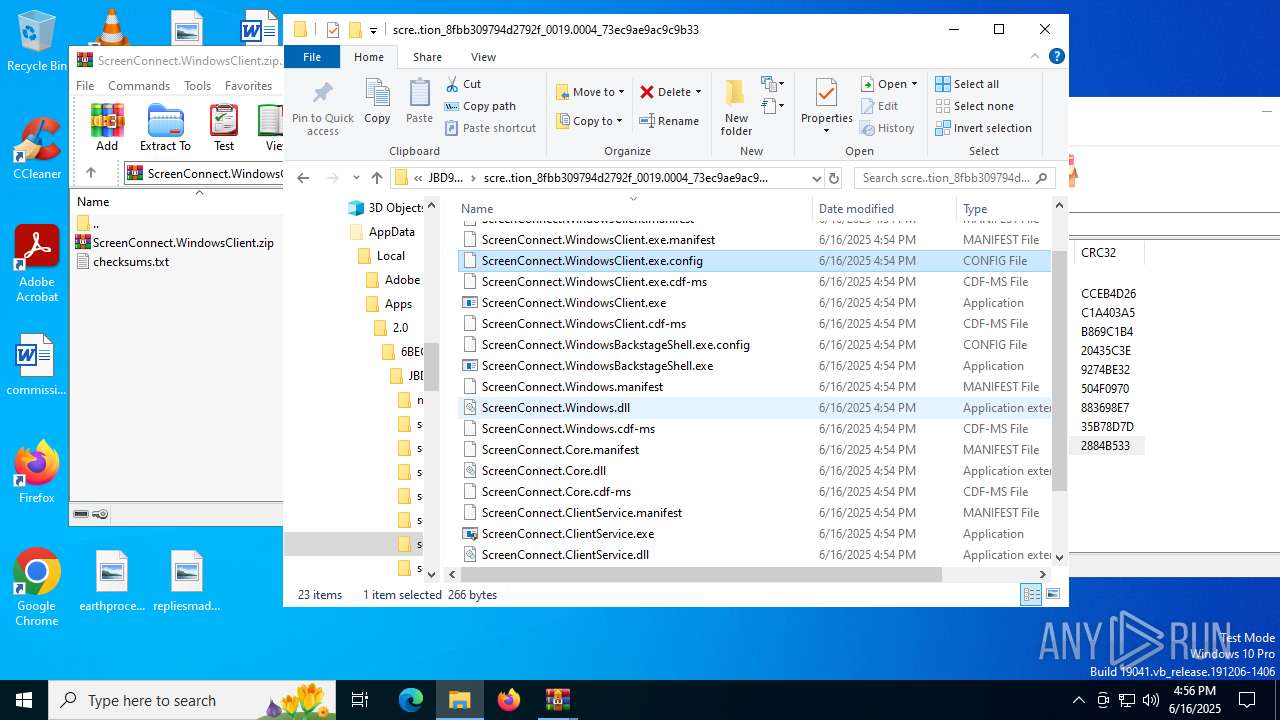Refresh the current folder view
The width and height of the screenshot is (1280, 720).
(835, 178)
